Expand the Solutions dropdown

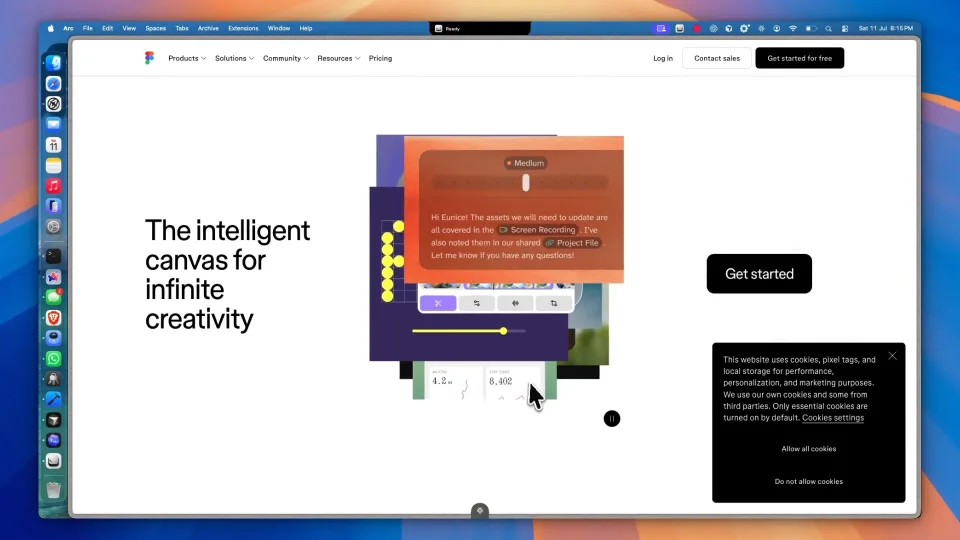pyautogui.click(x=234, y=58)
